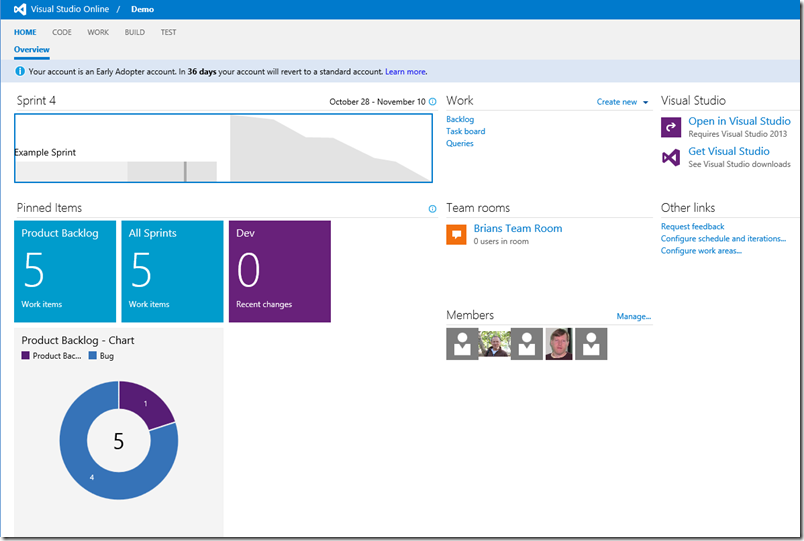Switch to the BUILD tab

135,32
